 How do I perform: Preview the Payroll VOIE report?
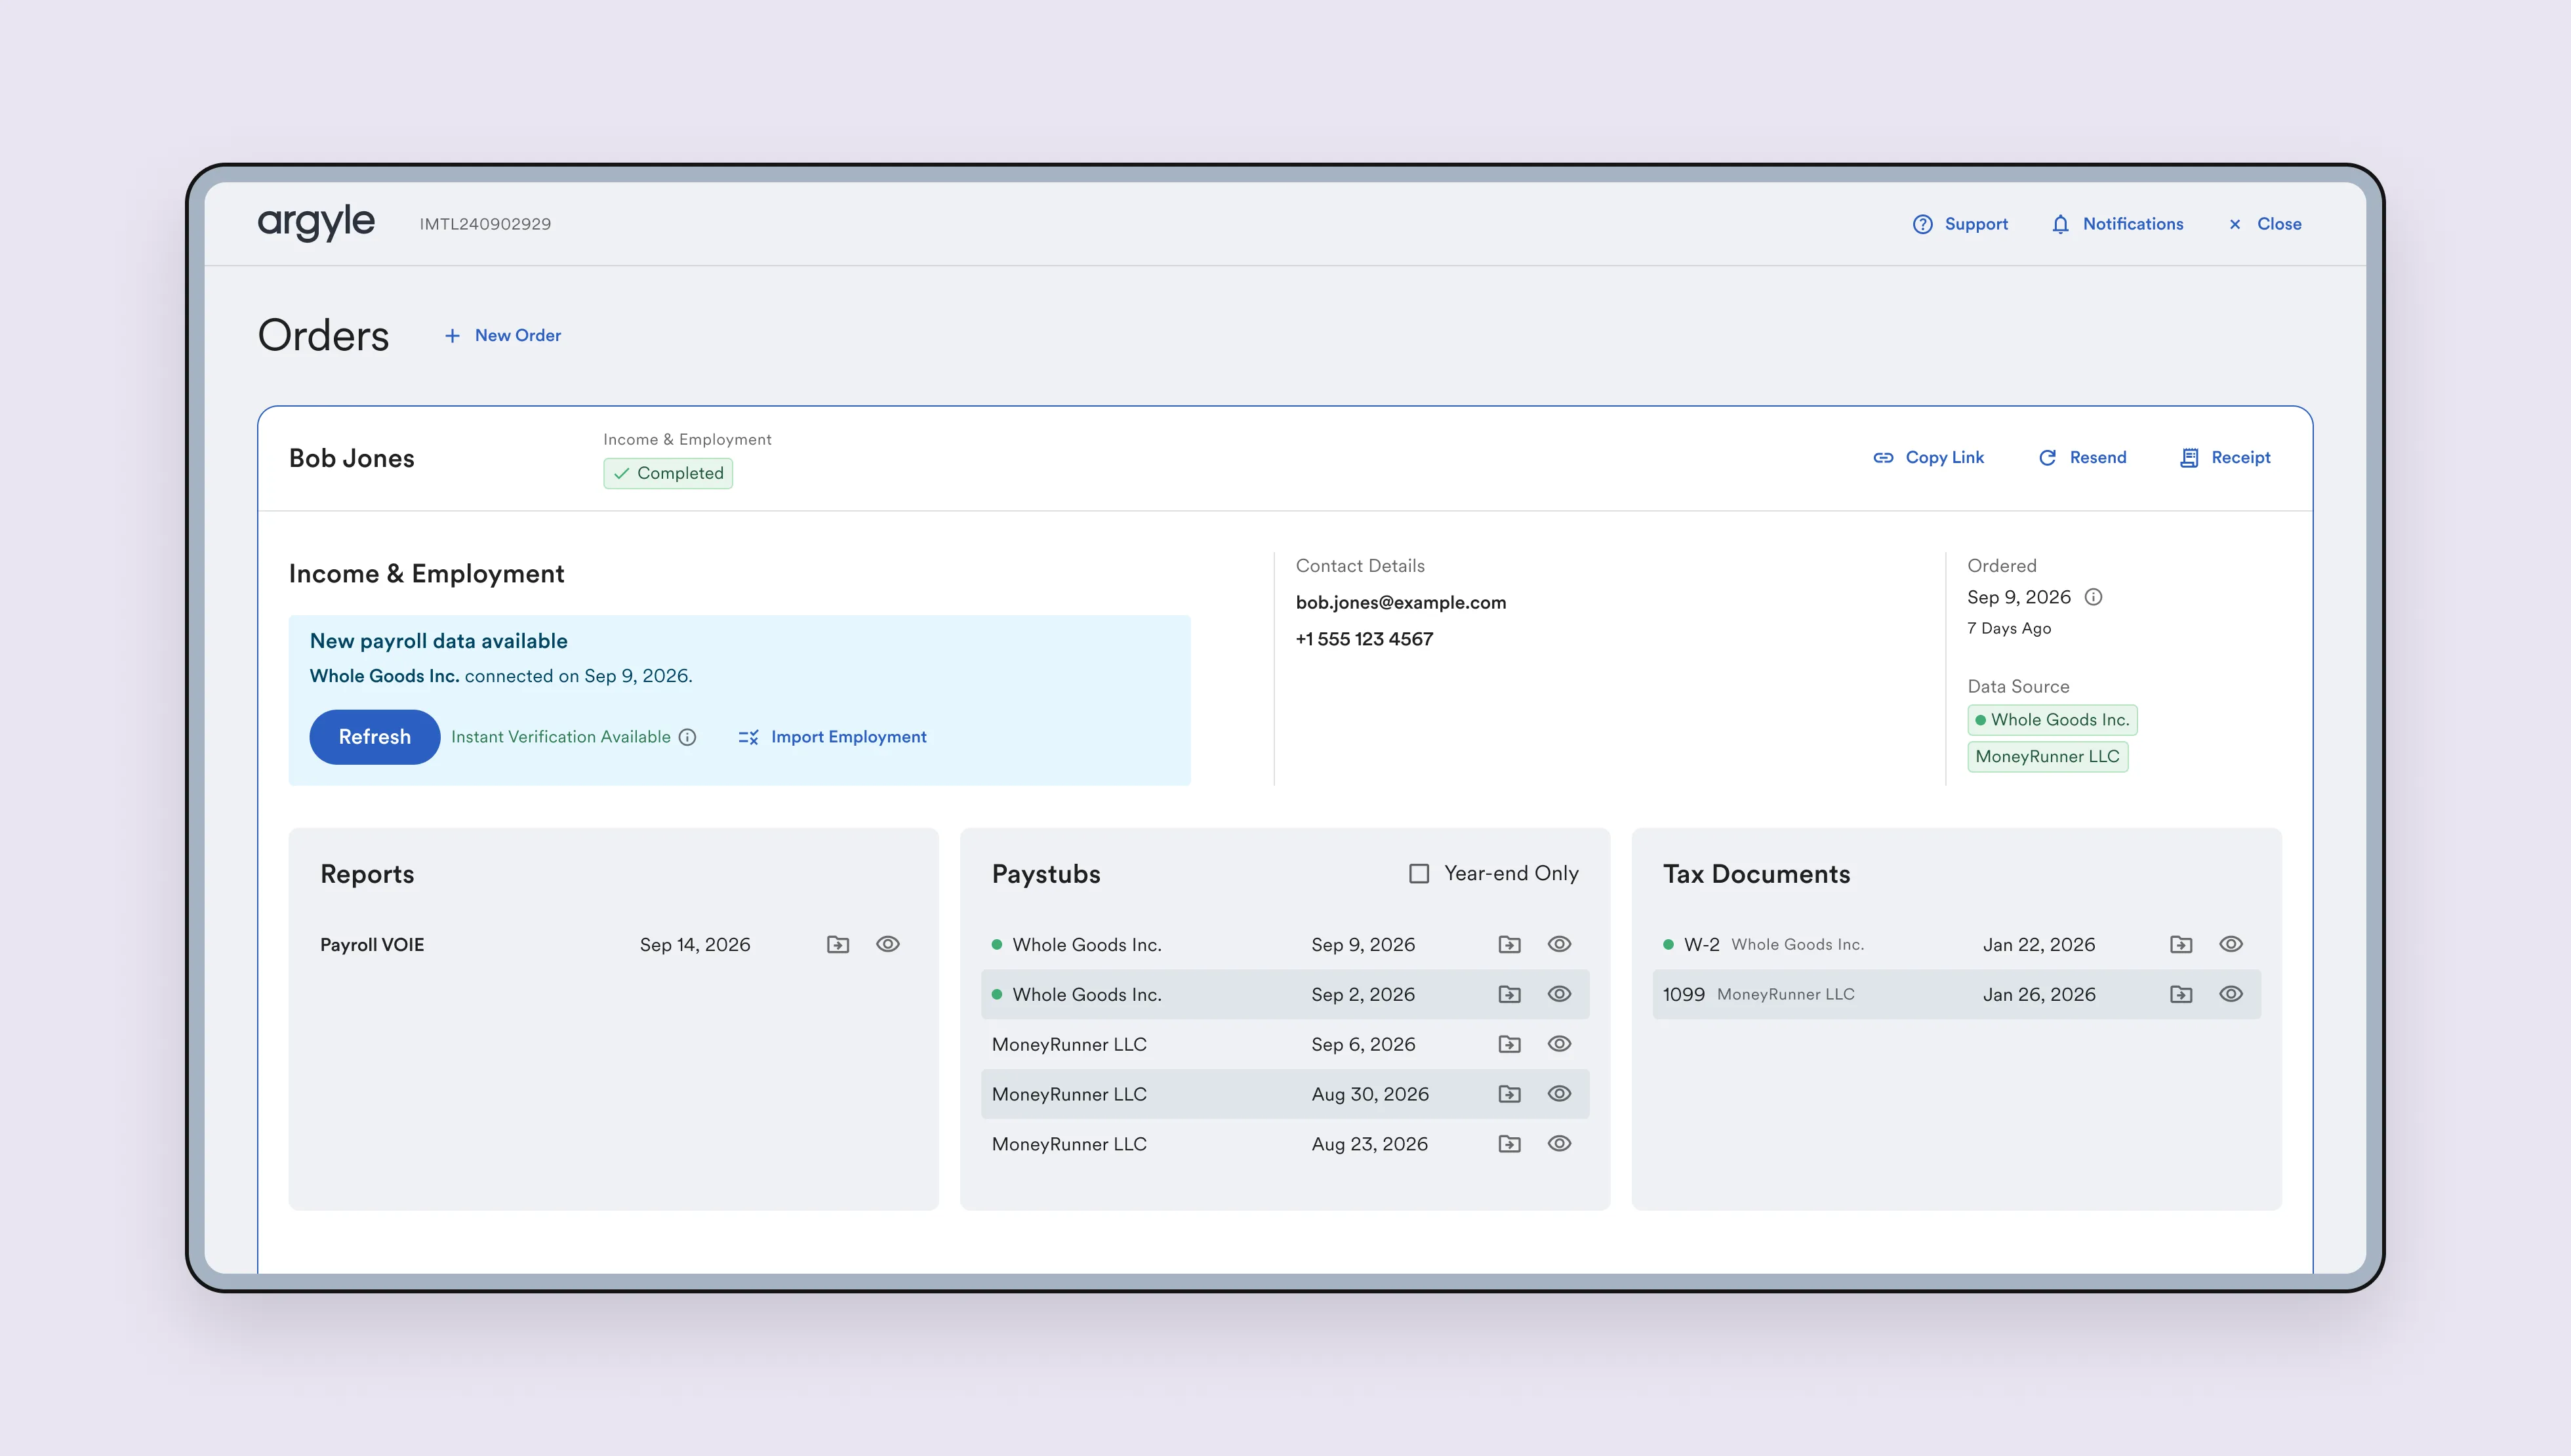pyautogui.click(x=888, y=944)
